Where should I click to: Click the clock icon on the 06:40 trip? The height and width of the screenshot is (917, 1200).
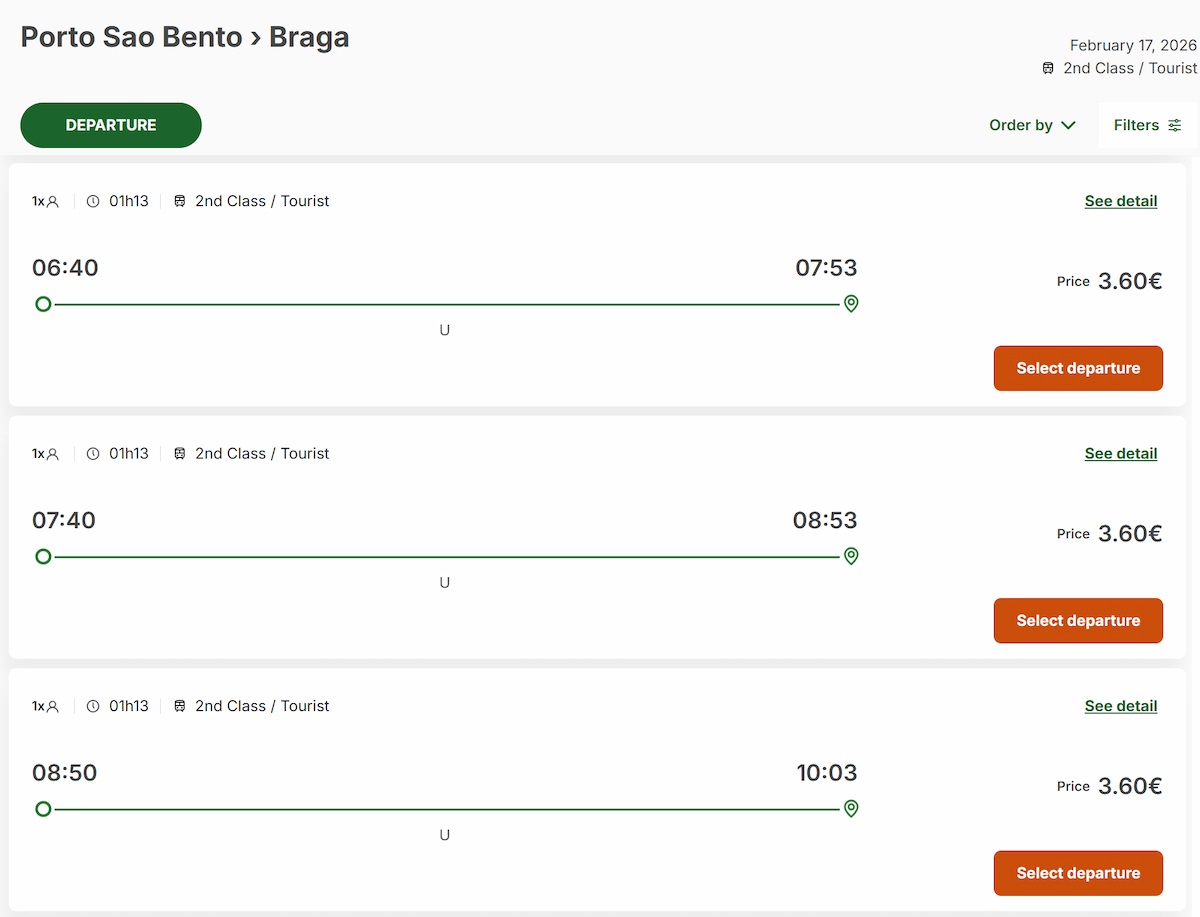93,201
